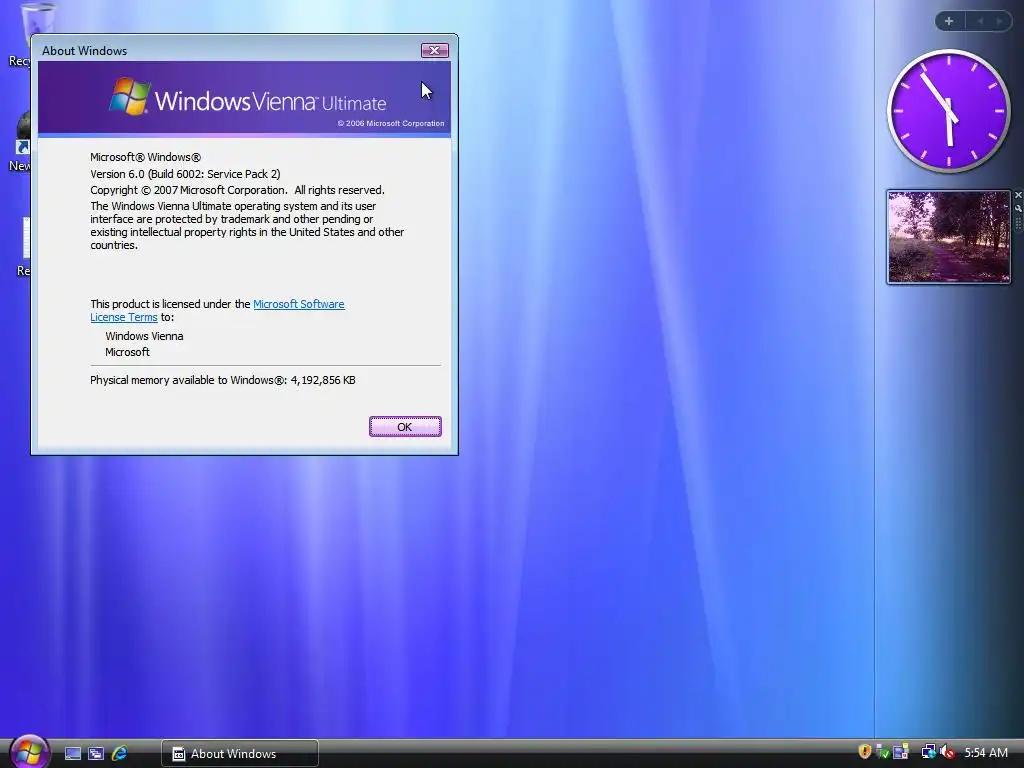This screenshot has width=1024, height=768.
Task: Click Windows Vienna Ultimate banner logo
Action: [x=248, y=98]
